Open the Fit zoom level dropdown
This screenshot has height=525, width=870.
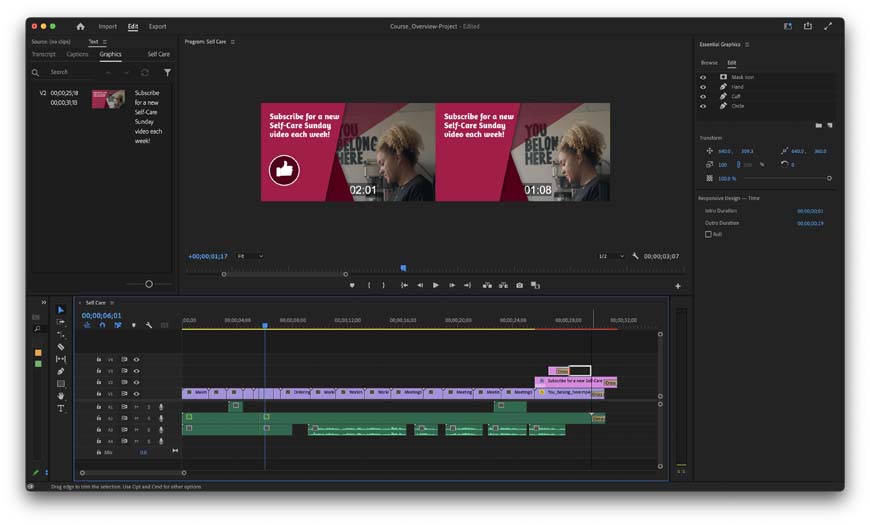(x=250, y=256)
